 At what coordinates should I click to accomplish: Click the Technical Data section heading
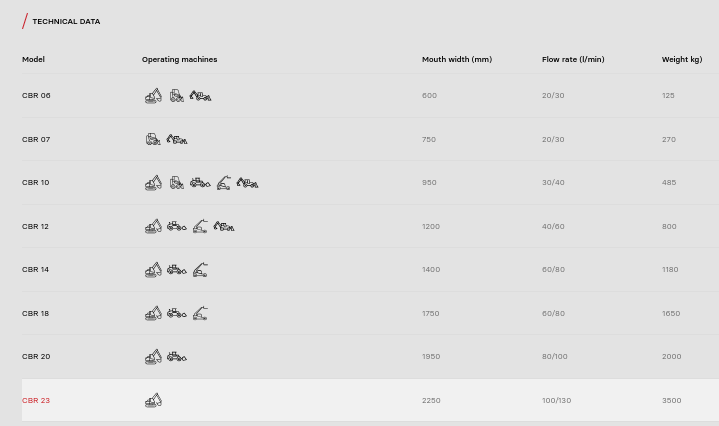pos(66,21)
